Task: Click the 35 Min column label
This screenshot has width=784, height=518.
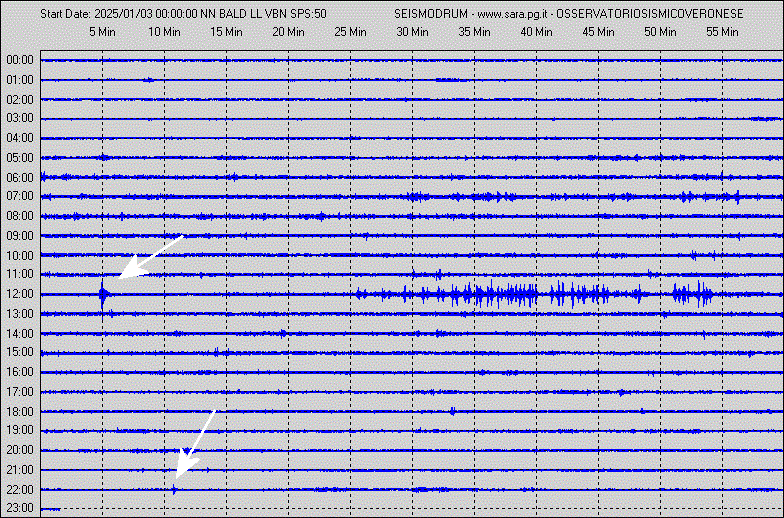Action: [474, 32]
